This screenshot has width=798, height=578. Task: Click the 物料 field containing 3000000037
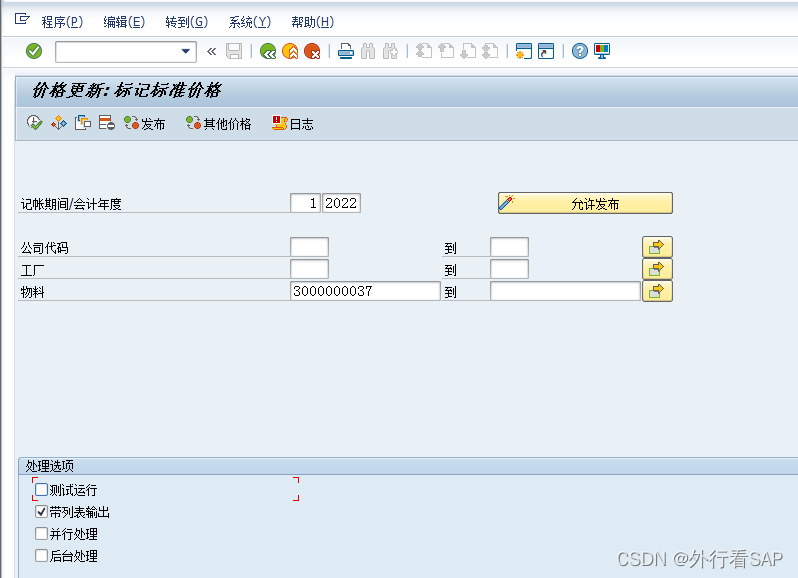coord(365,291)
